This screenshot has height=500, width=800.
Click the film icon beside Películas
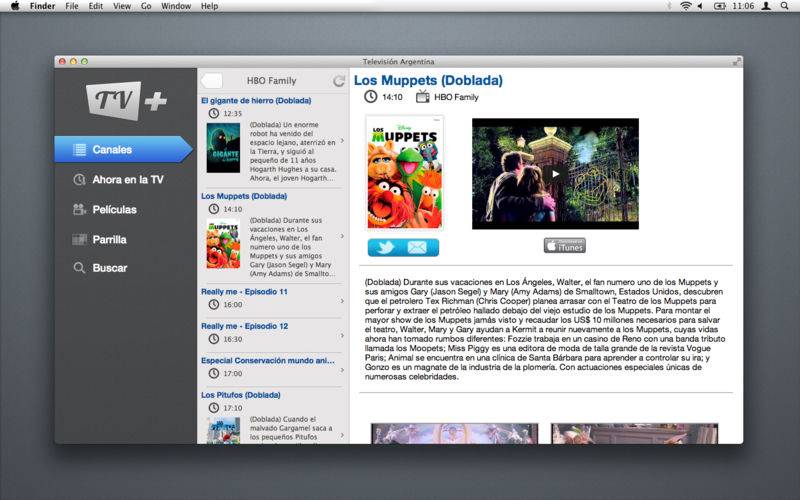79,209
